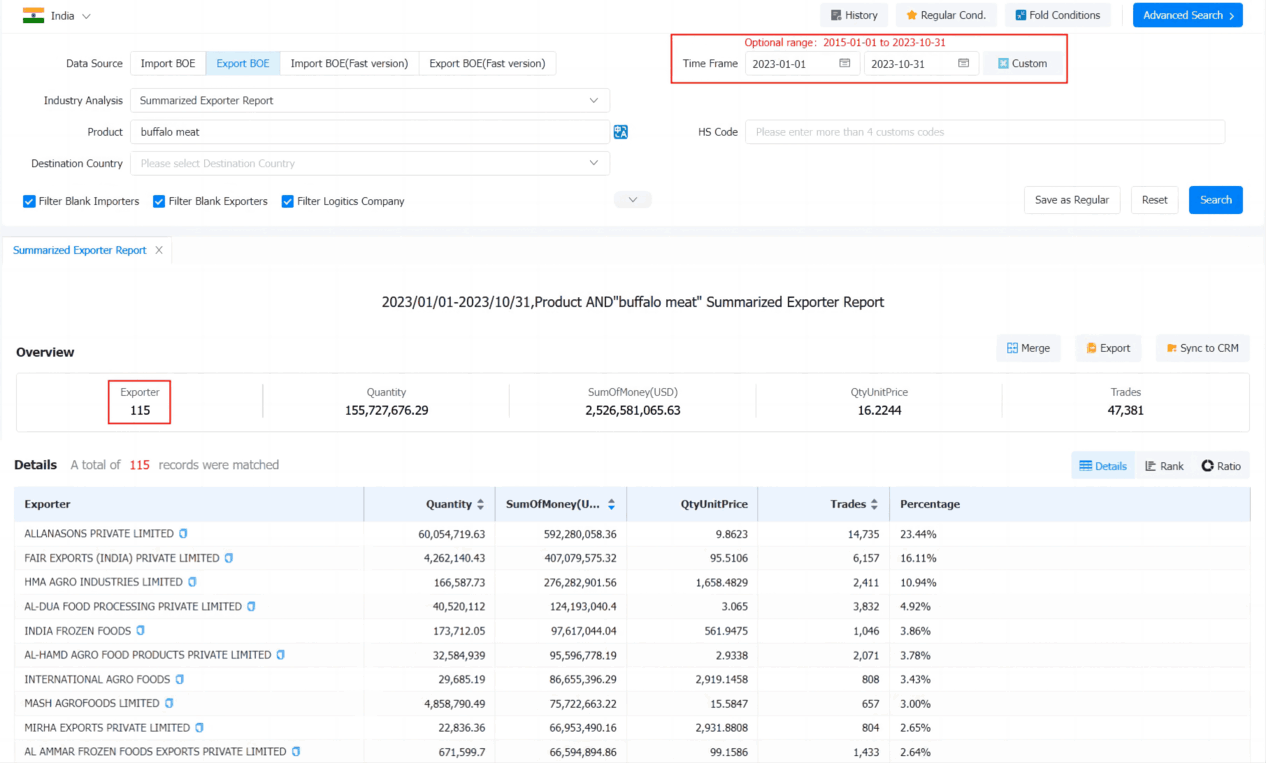Copy INTERNATIONAL AGRO FOODS name icon
This screenshot has width=1266, height=763.
point(180,679)
